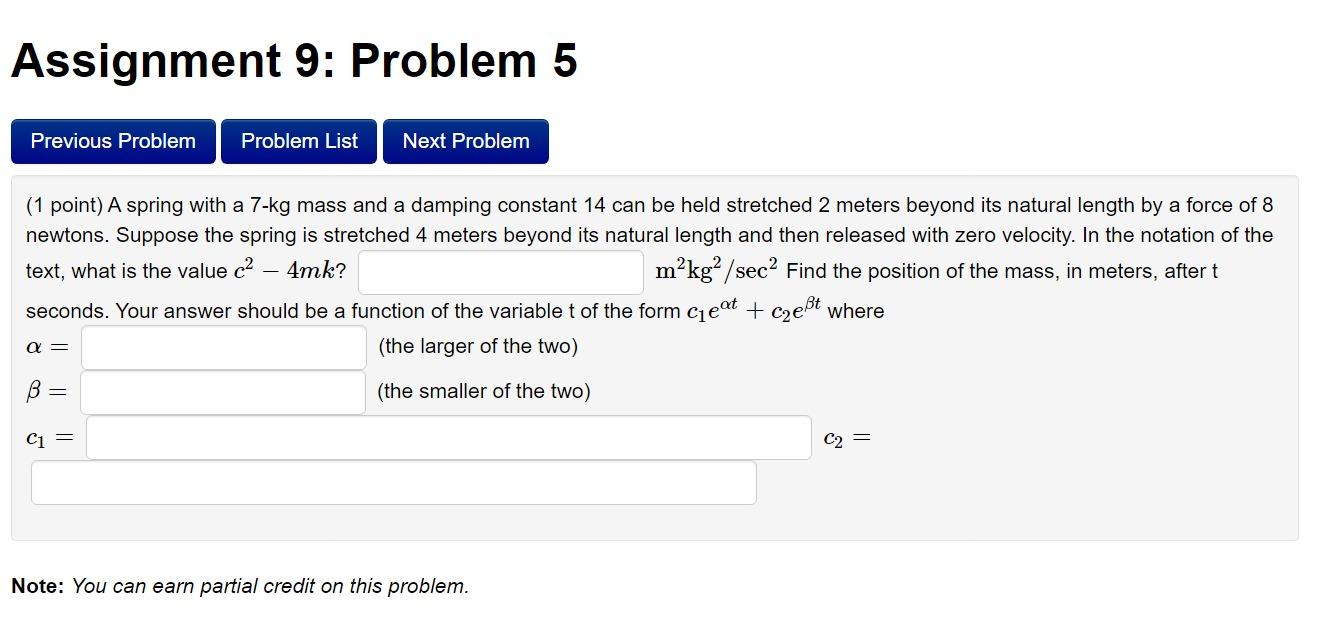
Task: Place cursor in the m²kg²/sec² answer box
Action: (500, 271)
